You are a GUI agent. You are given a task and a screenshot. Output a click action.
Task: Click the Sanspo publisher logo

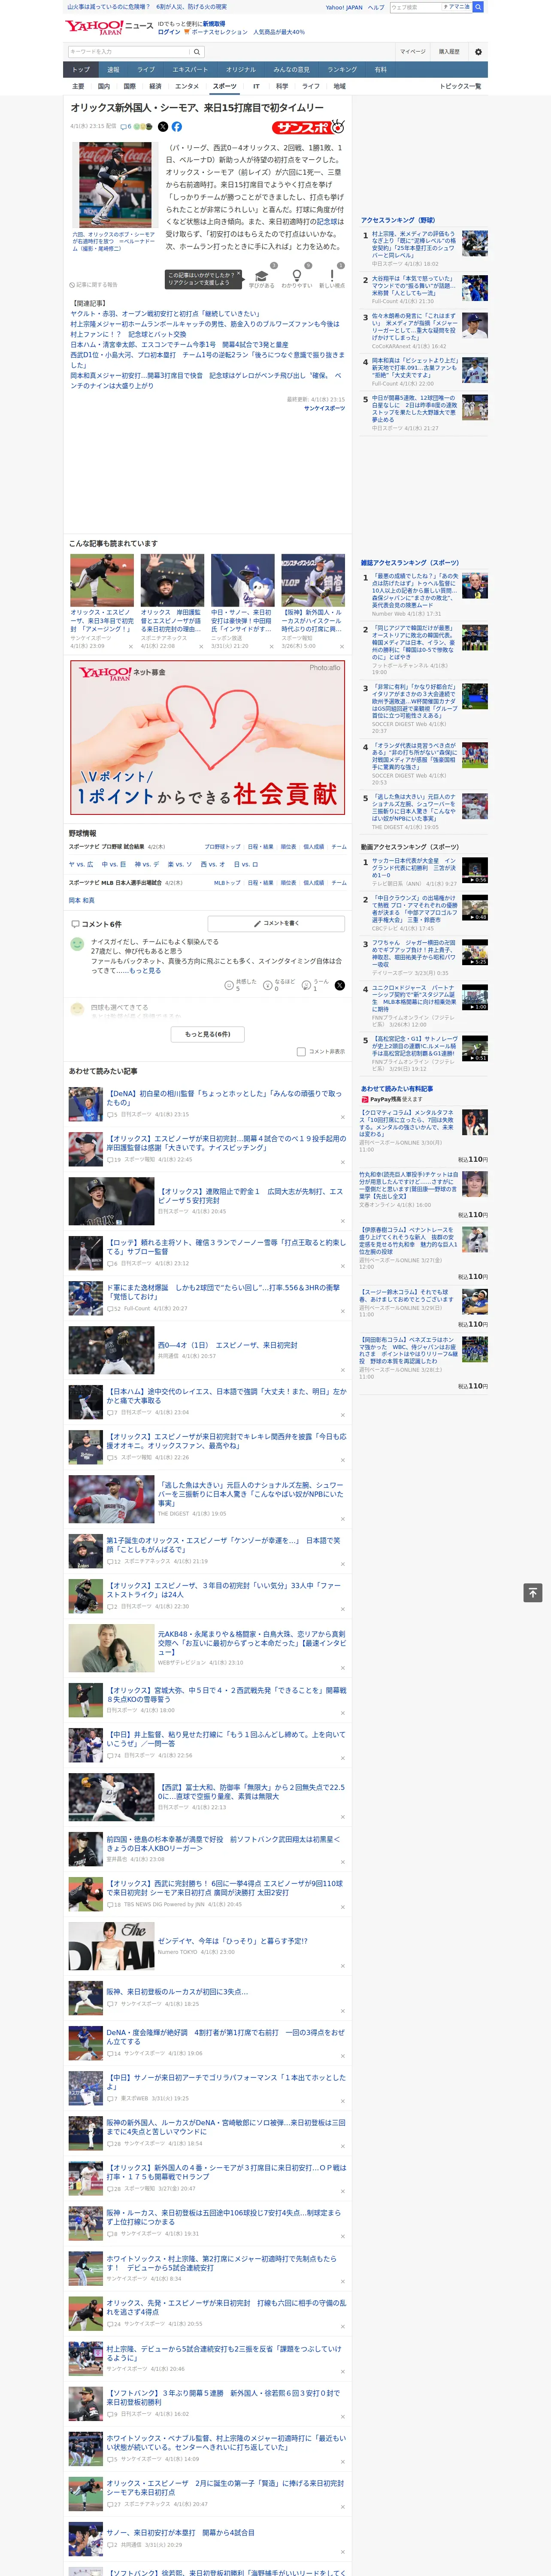(308, 127)
